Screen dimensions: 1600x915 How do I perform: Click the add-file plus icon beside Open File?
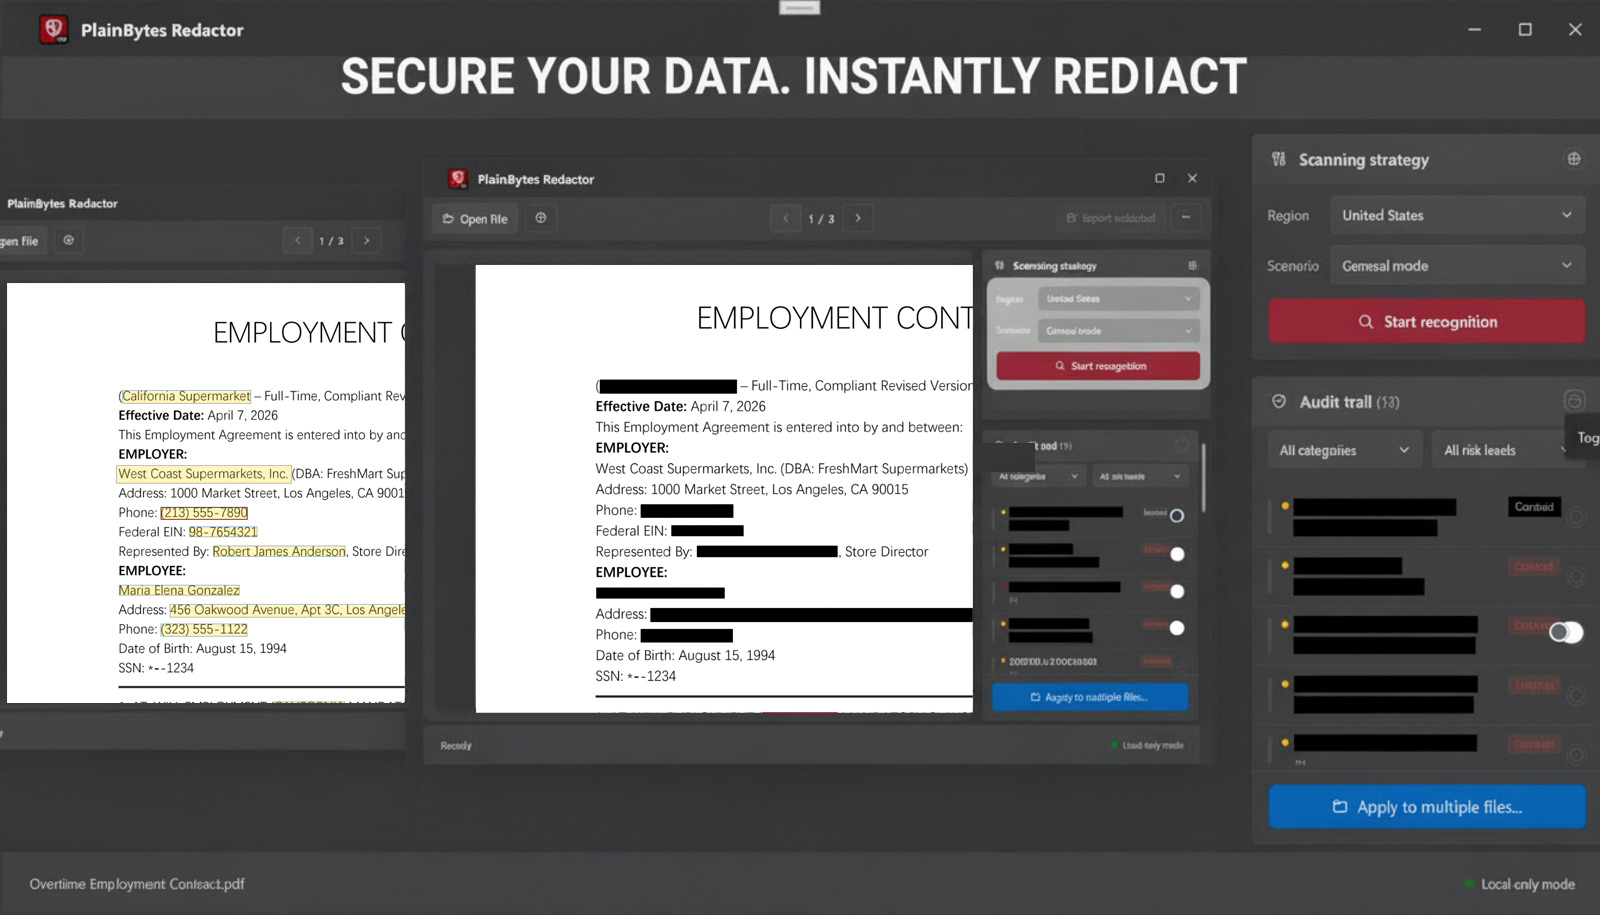541,218
